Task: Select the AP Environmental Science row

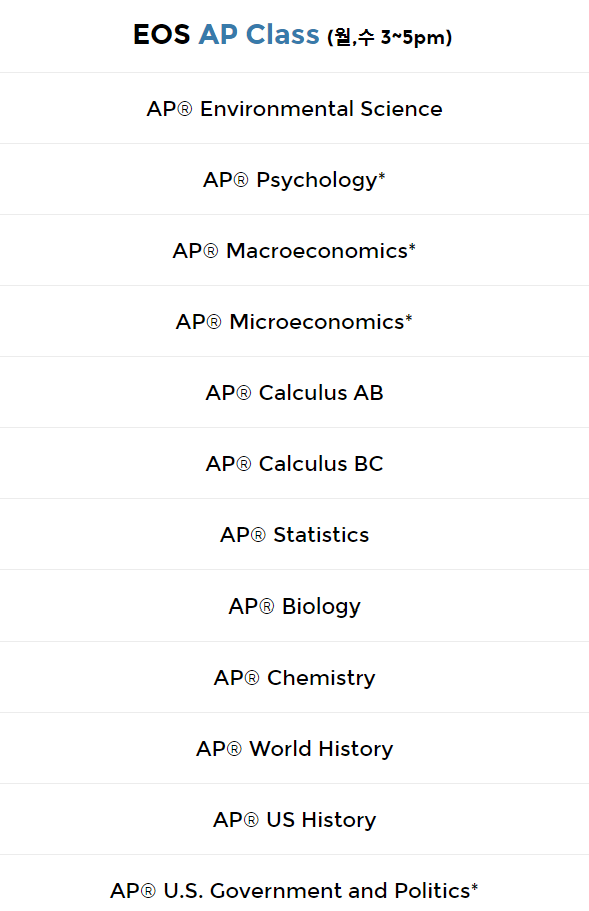Action: point(294,109)
